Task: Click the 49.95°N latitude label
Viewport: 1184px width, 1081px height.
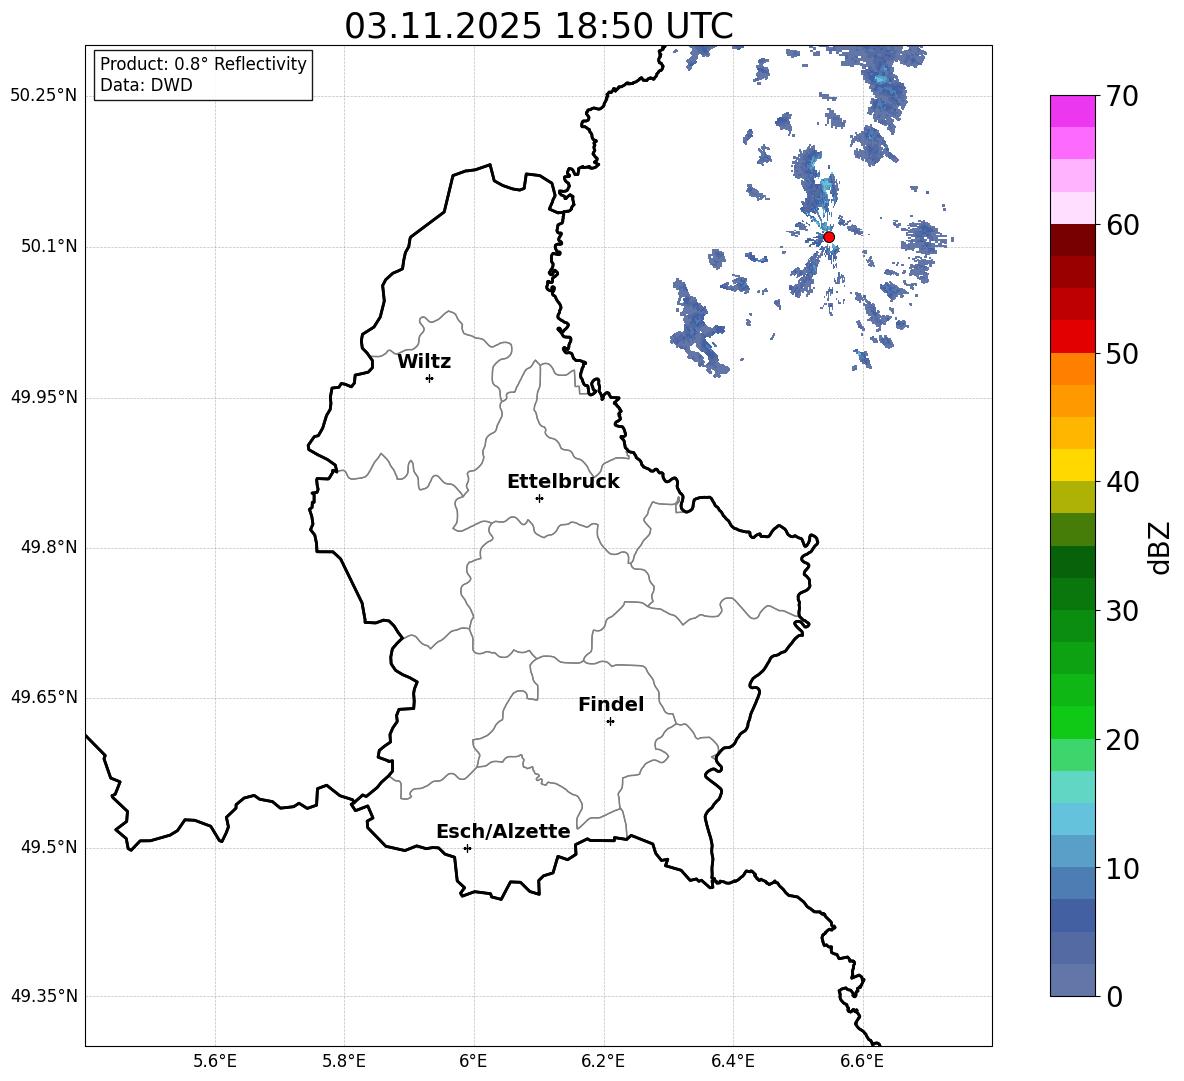Action: (x=44, y=396)
